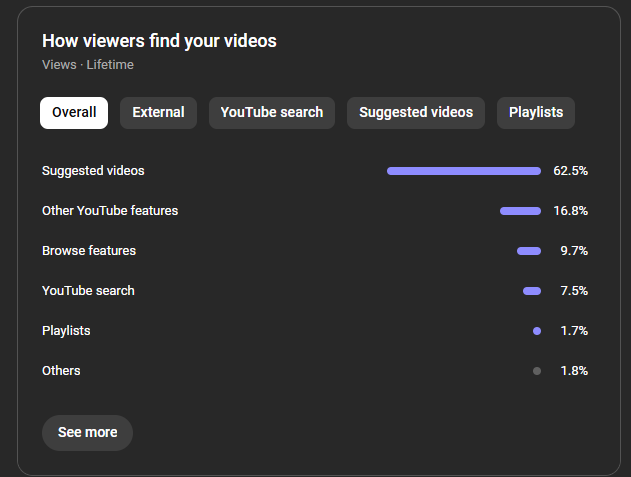Select the Overall tab
Screen dimensions: 631x477
74,112
